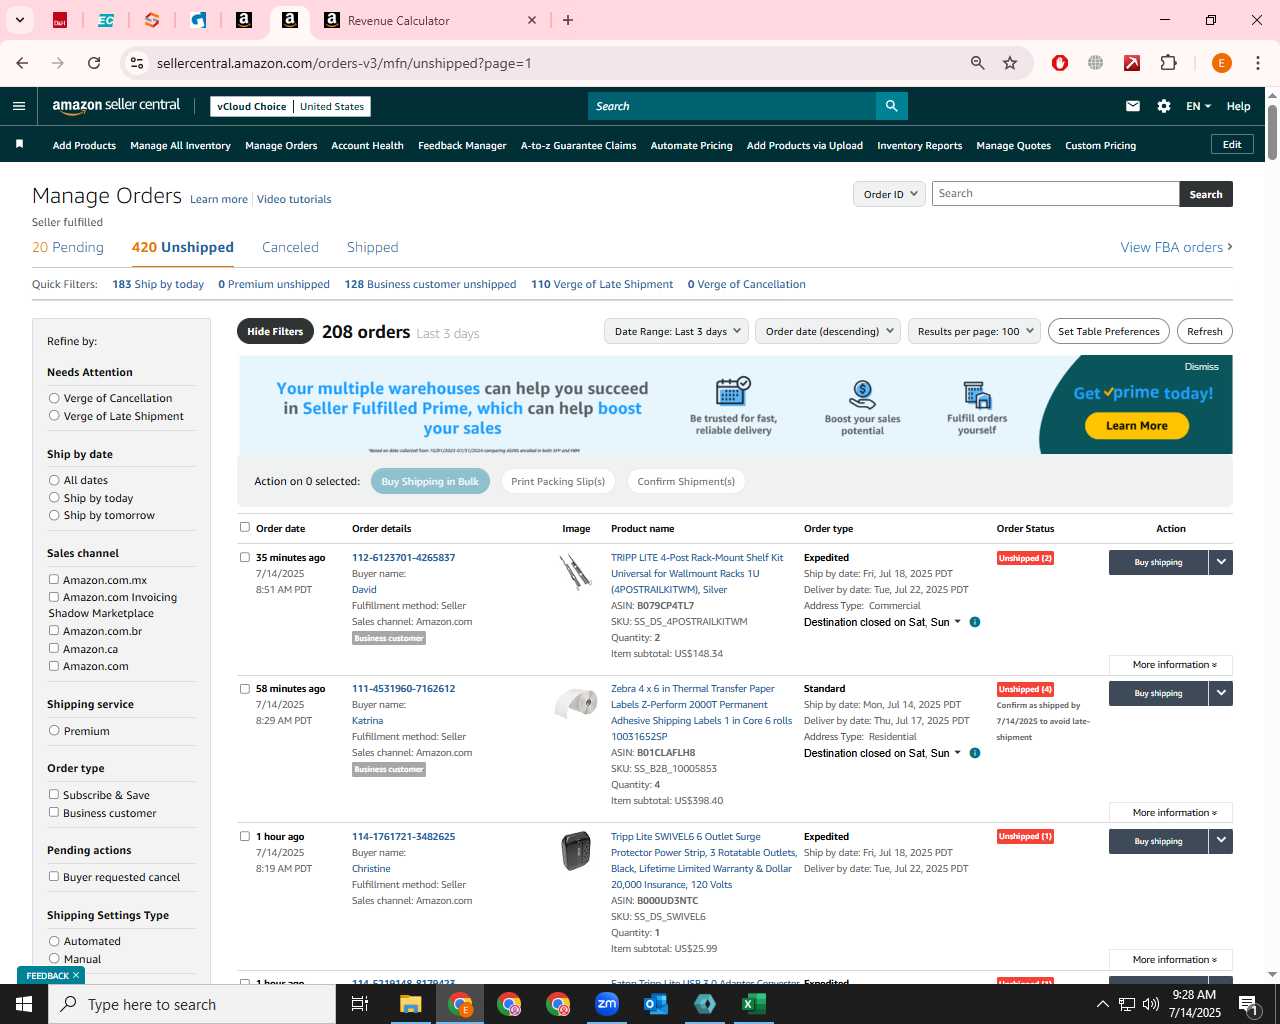Expand More information for order 112-6123701-4265837
This screenshot has width=1280, height=1024.
1171,665
